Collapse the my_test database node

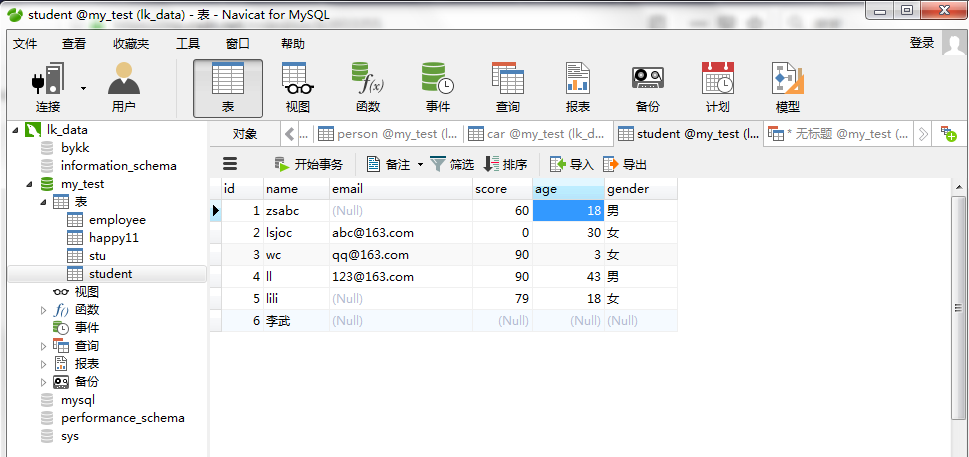29,184
